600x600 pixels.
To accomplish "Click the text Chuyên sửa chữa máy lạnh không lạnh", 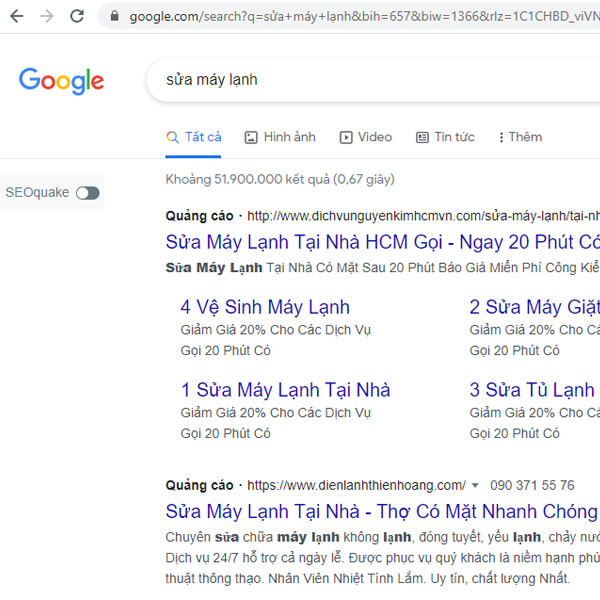I will coord(289,537).
